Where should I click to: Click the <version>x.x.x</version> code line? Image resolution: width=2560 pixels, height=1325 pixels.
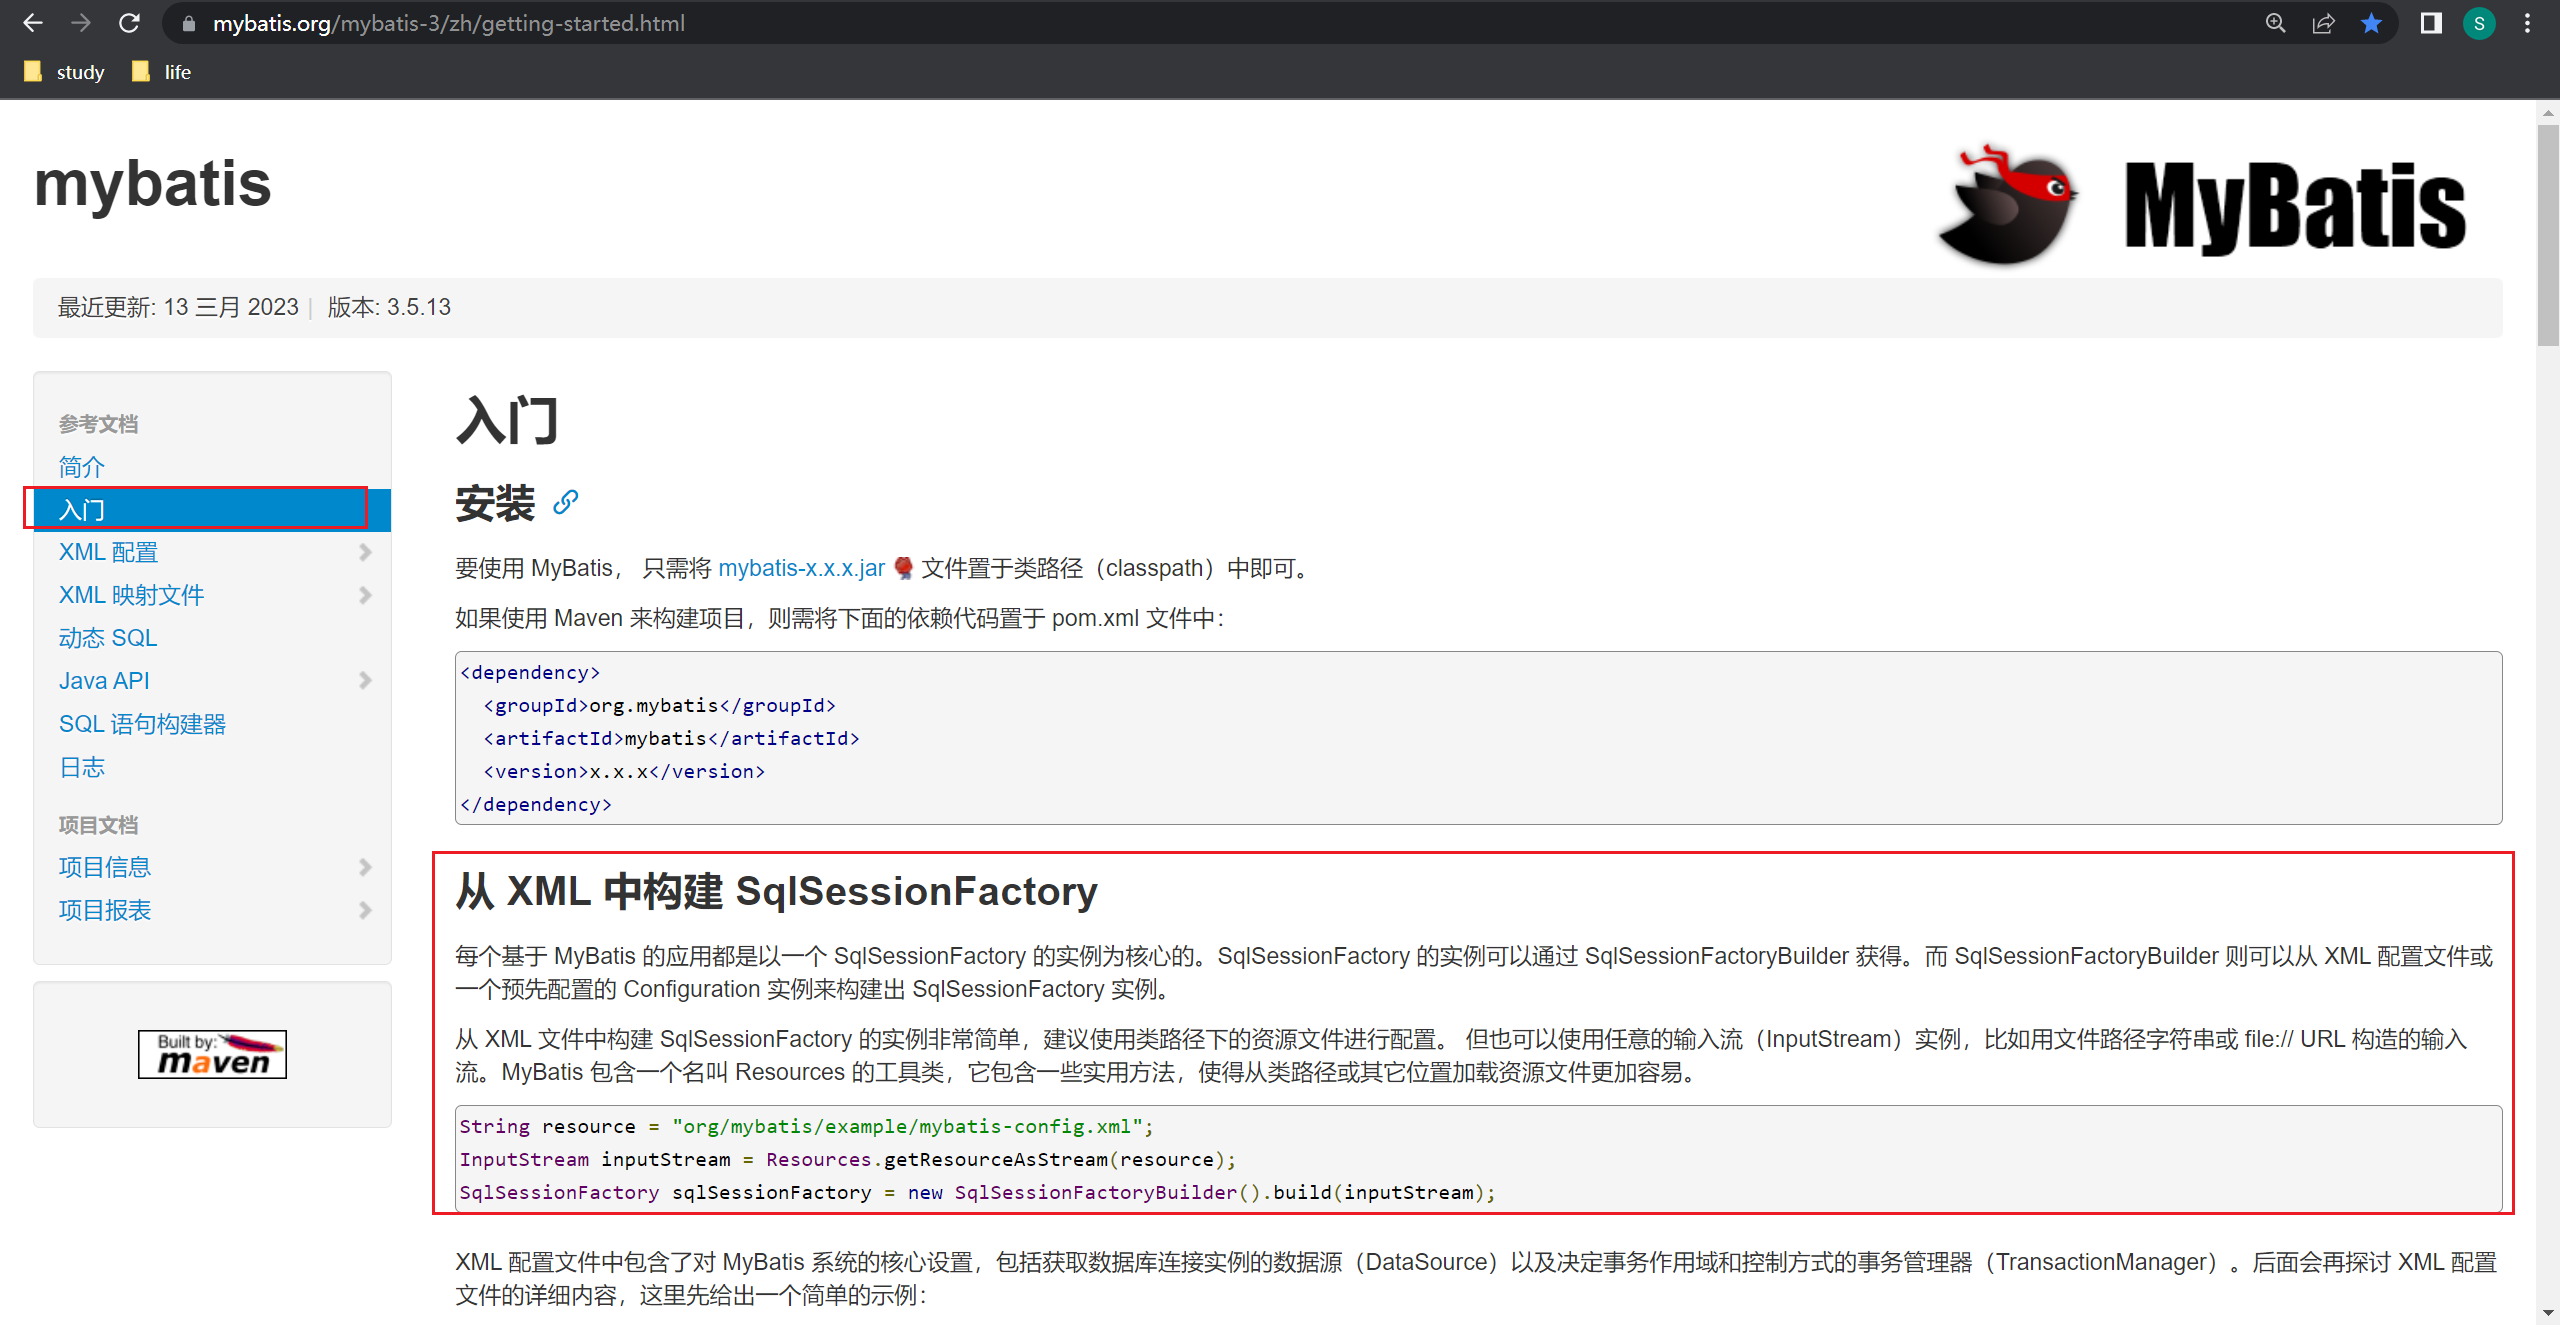624,771
